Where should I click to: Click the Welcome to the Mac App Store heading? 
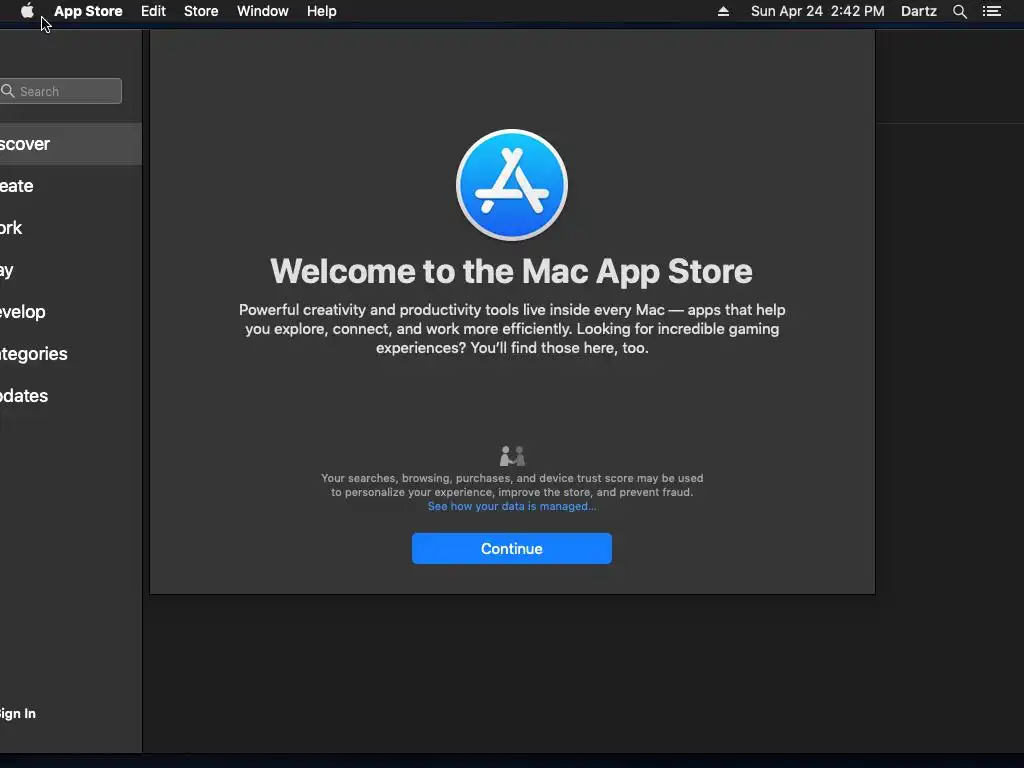click(x=511, y=271)
